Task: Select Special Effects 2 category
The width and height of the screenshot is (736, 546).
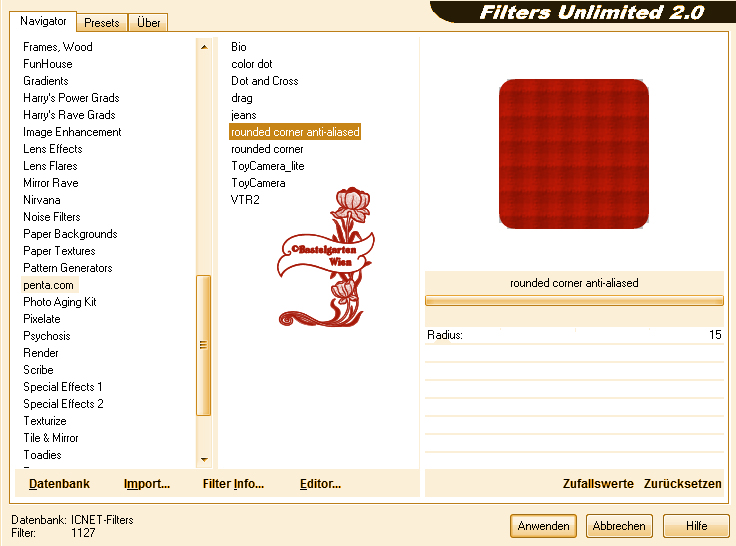Action: click(63, 404)
